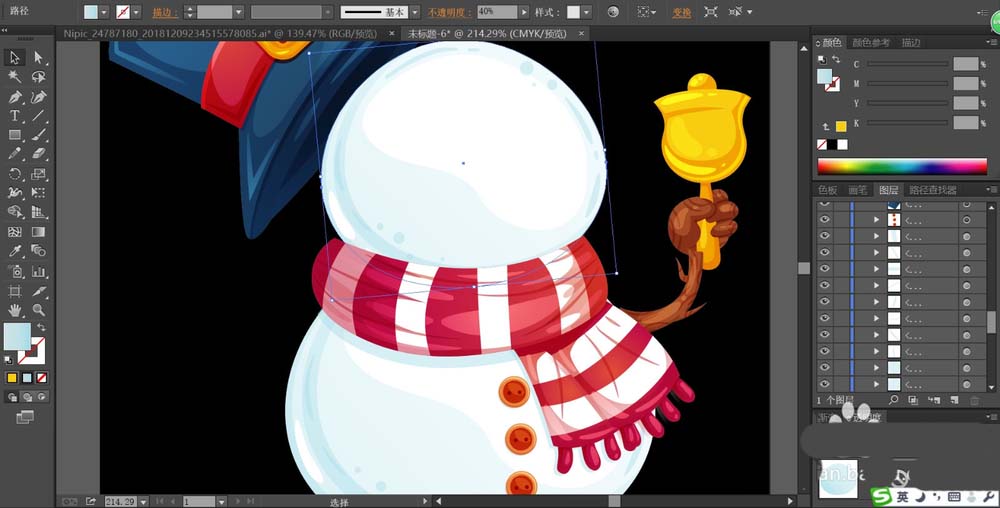Open the stroke weight dropdown next to 描边
Viewport: 1000px width, 508px height.
point(239,12)
